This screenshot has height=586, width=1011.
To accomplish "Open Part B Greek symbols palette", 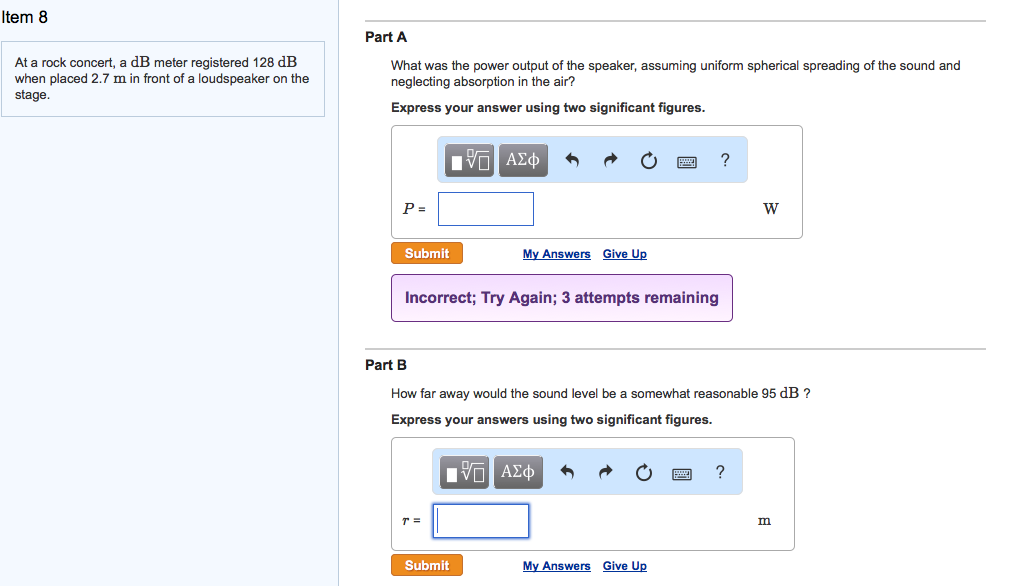I will pos(518,472).
